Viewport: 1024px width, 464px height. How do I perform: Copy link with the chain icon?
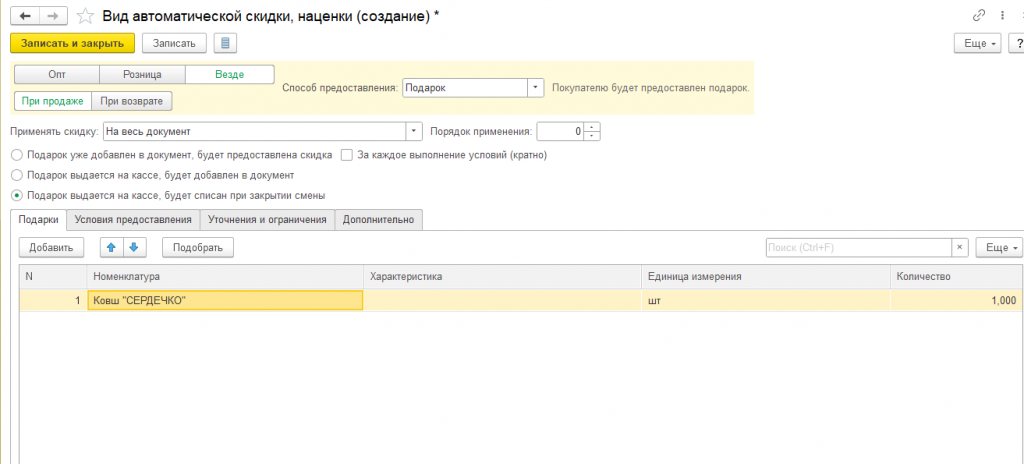click(978, 15)
